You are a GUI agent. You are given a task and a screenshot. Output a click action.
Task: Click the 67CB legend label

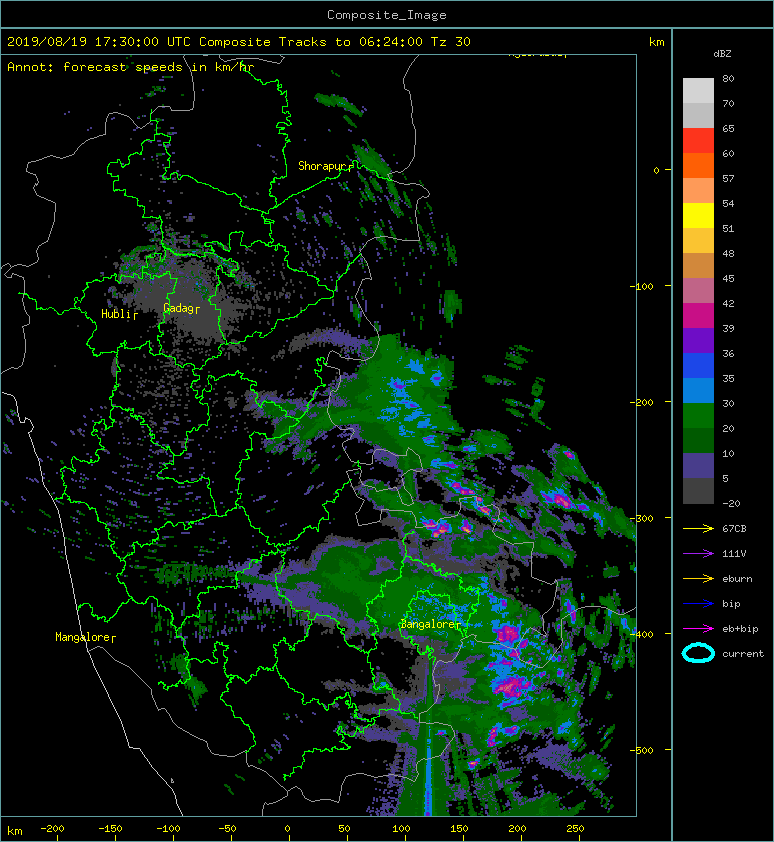[734, 529]
